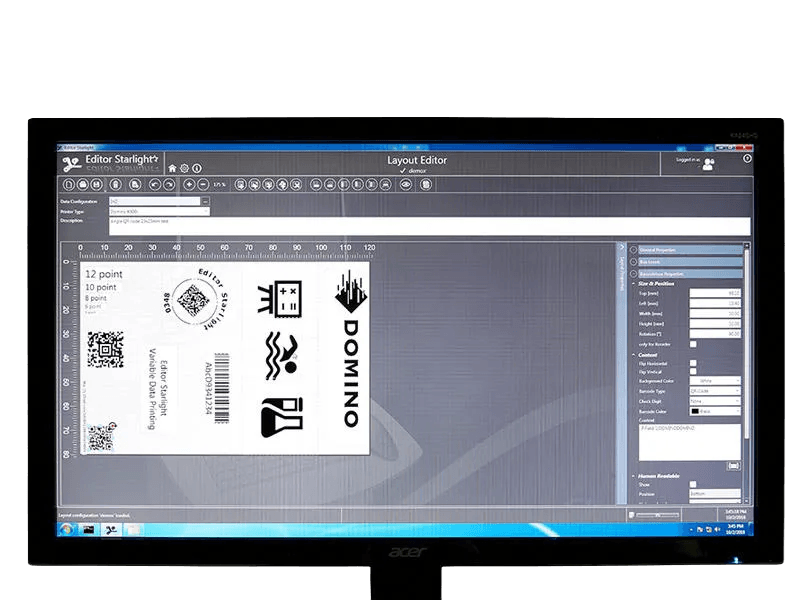Click the sixth alignment toolbar icon
800x600 pixels.
point(386,185)
